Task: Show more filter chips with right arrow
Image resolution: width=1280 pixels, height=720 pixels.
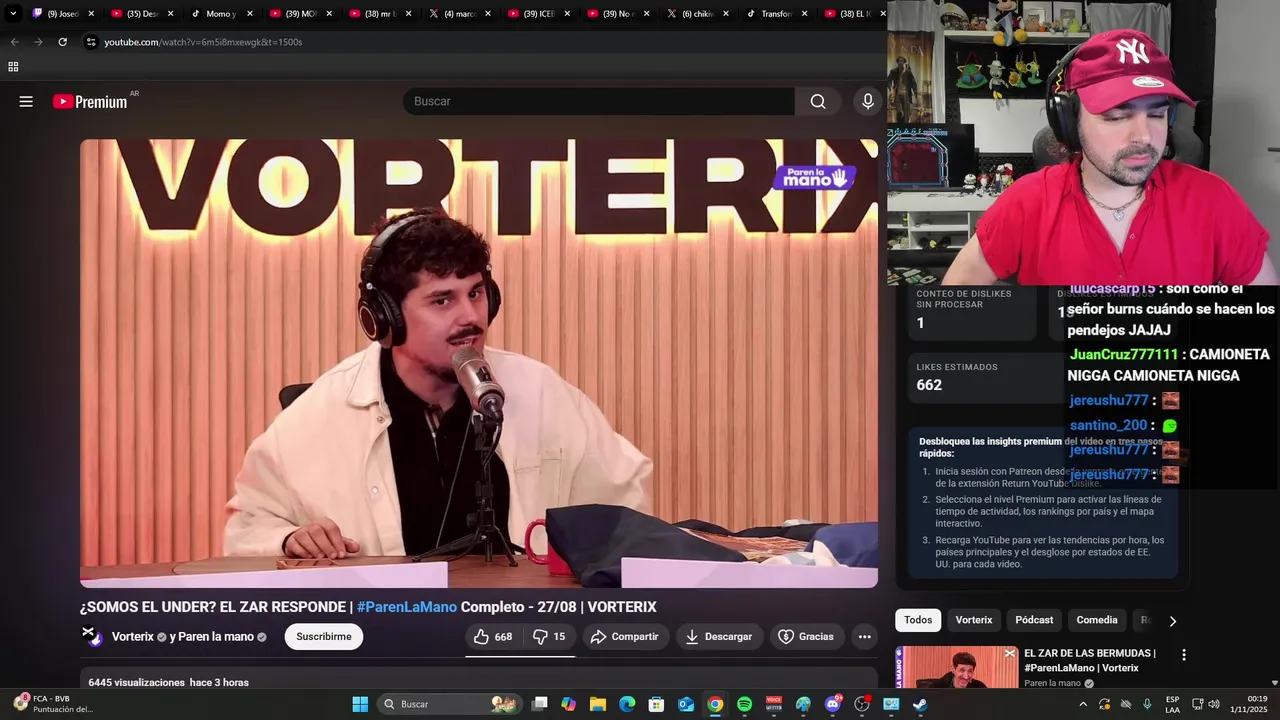Action: (1172, 621)
